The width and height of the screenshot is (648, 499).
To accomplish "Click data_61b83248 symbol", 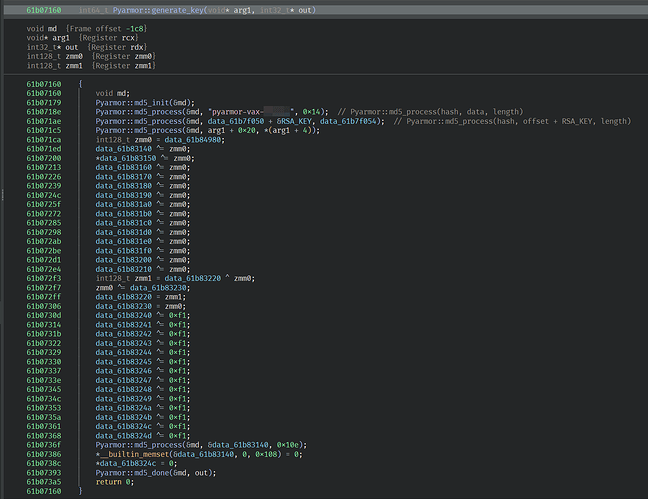I will (x=124, y=389).
